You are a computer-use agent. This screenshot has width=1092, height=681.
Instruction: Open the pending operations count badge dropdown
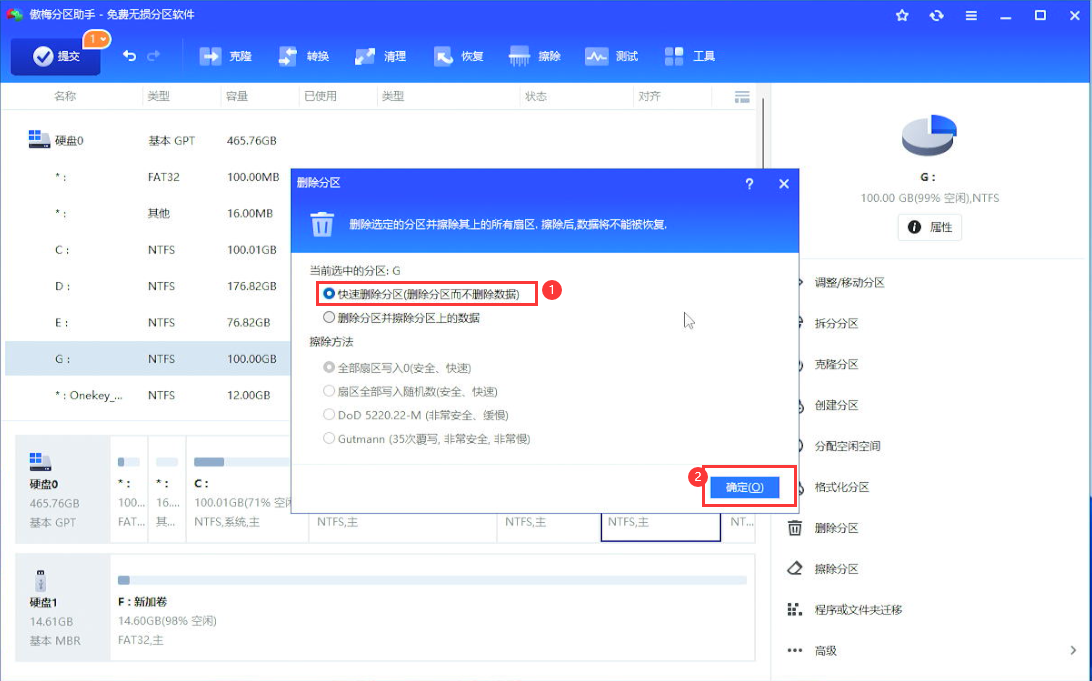pyautogui.click(x=96, y=39)
